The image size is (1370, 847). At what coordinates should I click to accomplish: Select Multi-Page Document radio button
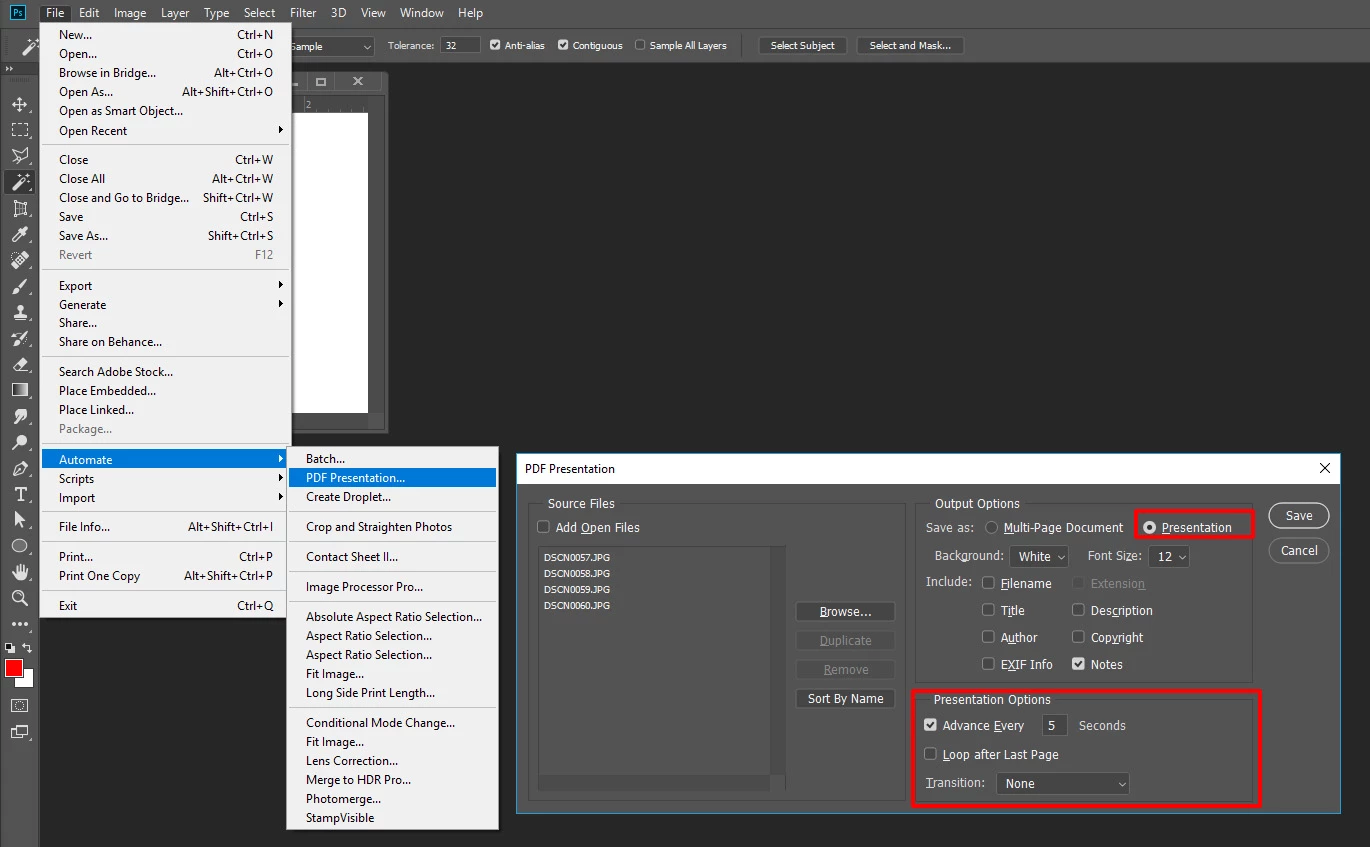point(992,528)
